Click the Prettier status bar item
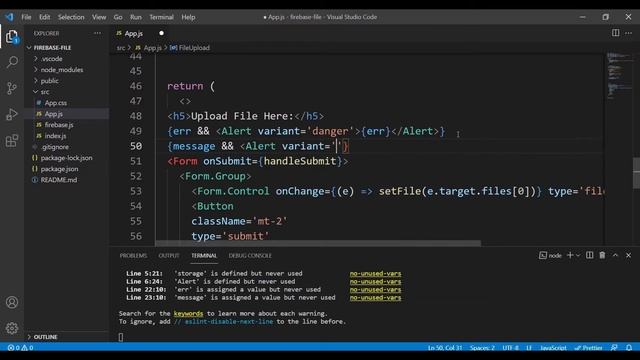 588,348
